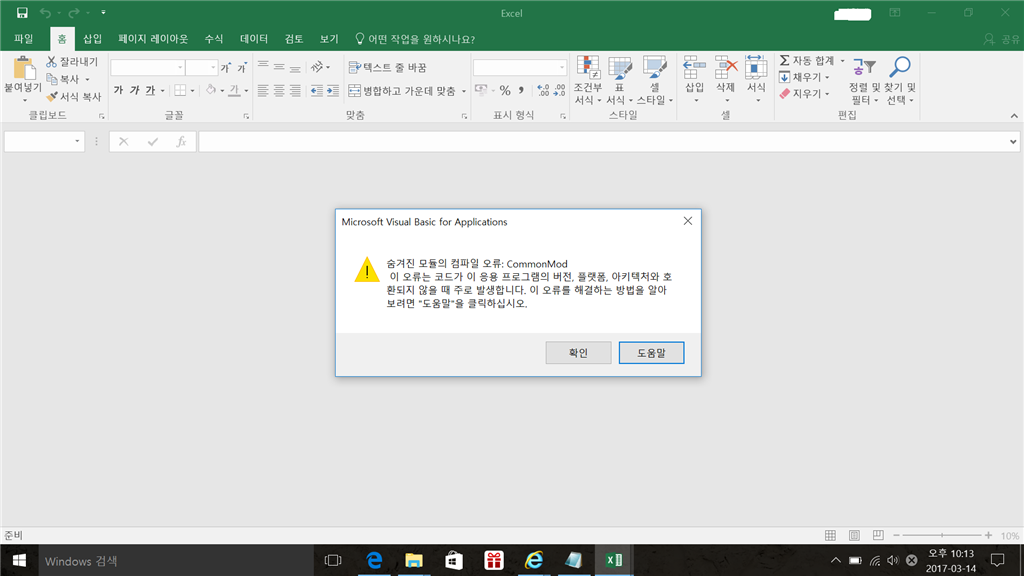Switch to the Review (검토) tab
Viewport: 1024px width, 576px height.
coord(294,39)
